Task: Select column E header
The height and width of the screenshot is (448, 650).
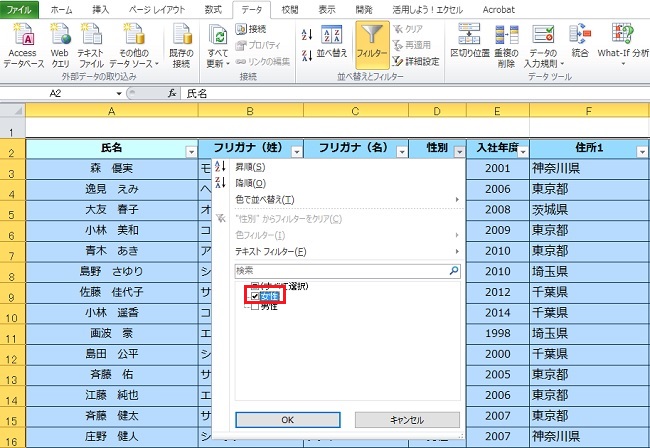Action: pos(497,111)
